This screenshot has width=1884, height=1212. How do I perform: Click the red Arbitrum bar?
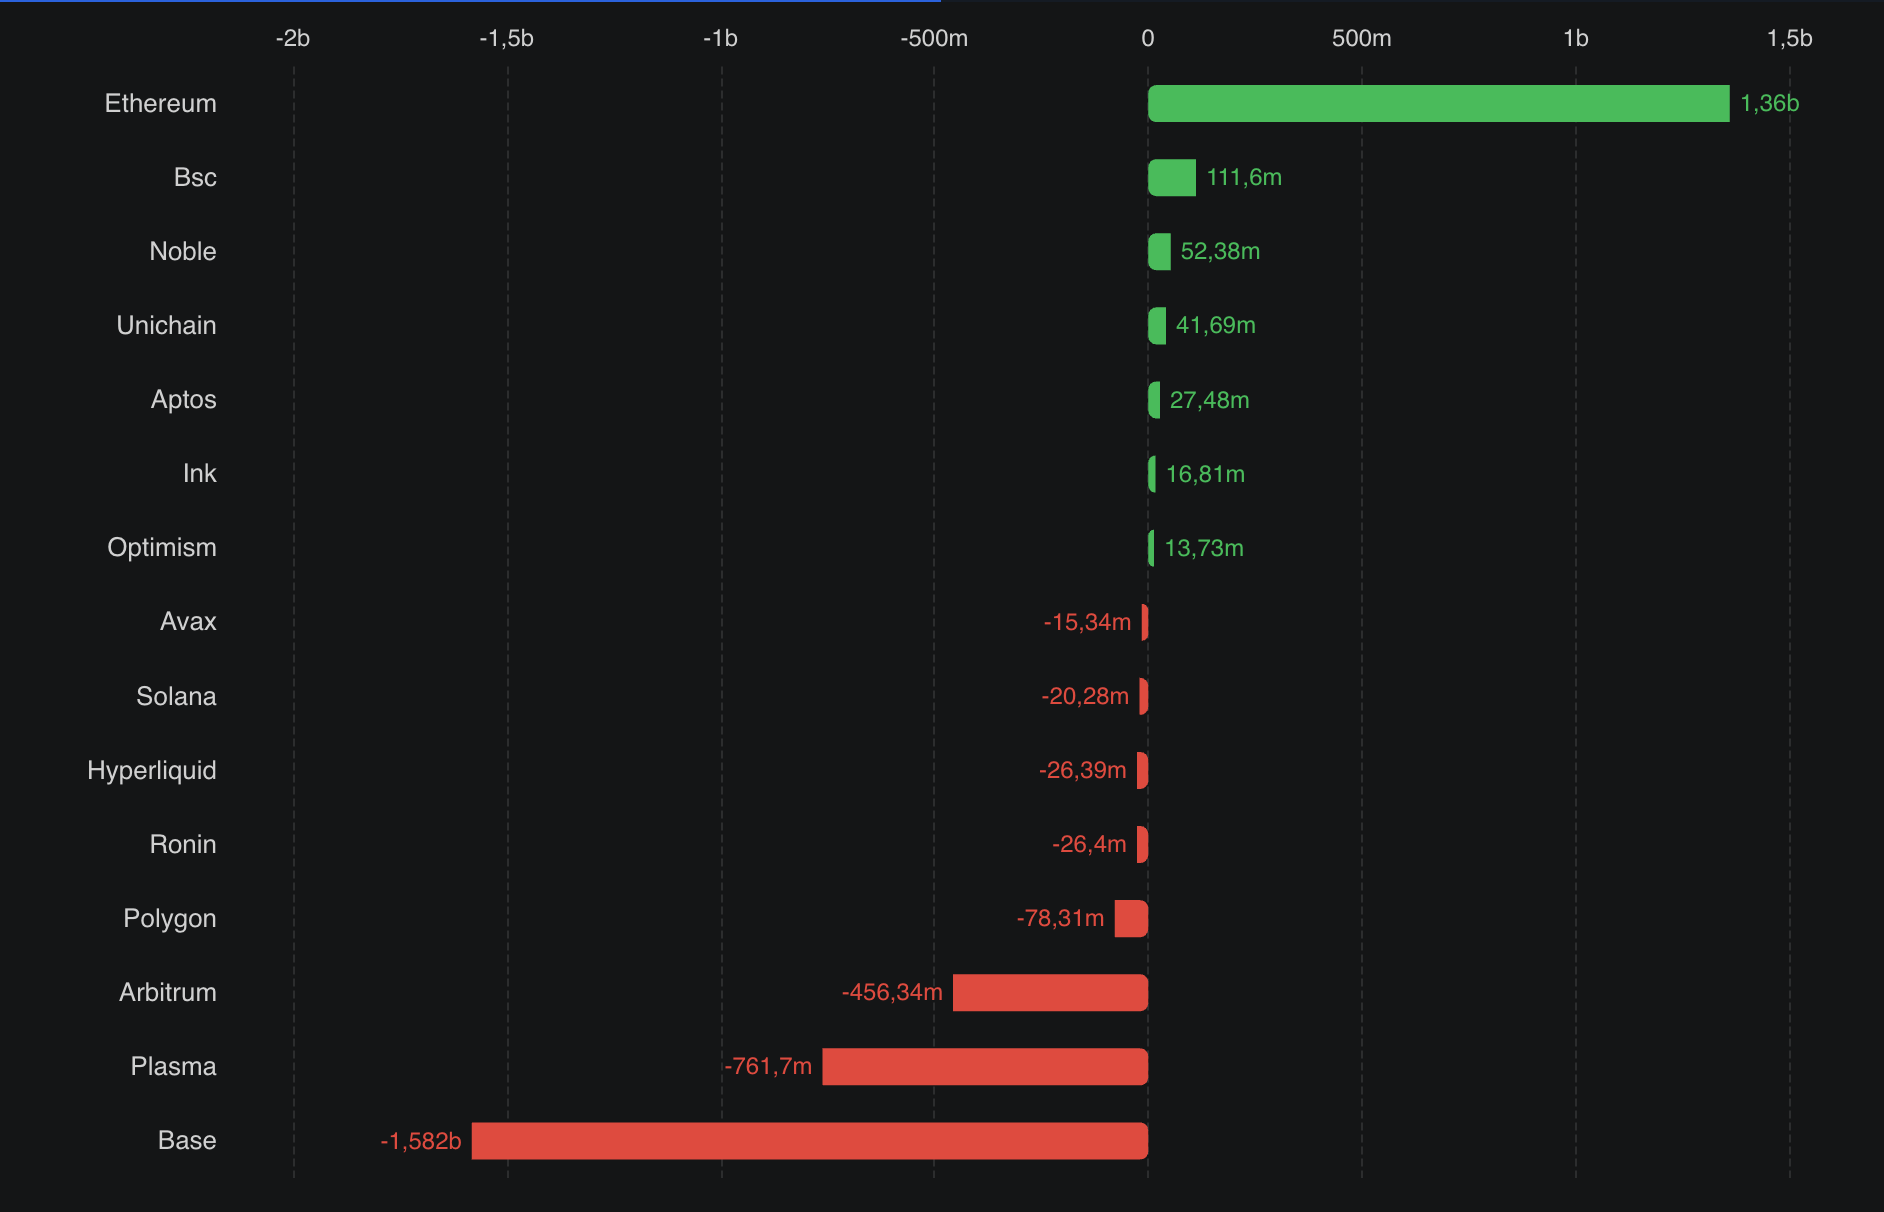pos(1050,993)
